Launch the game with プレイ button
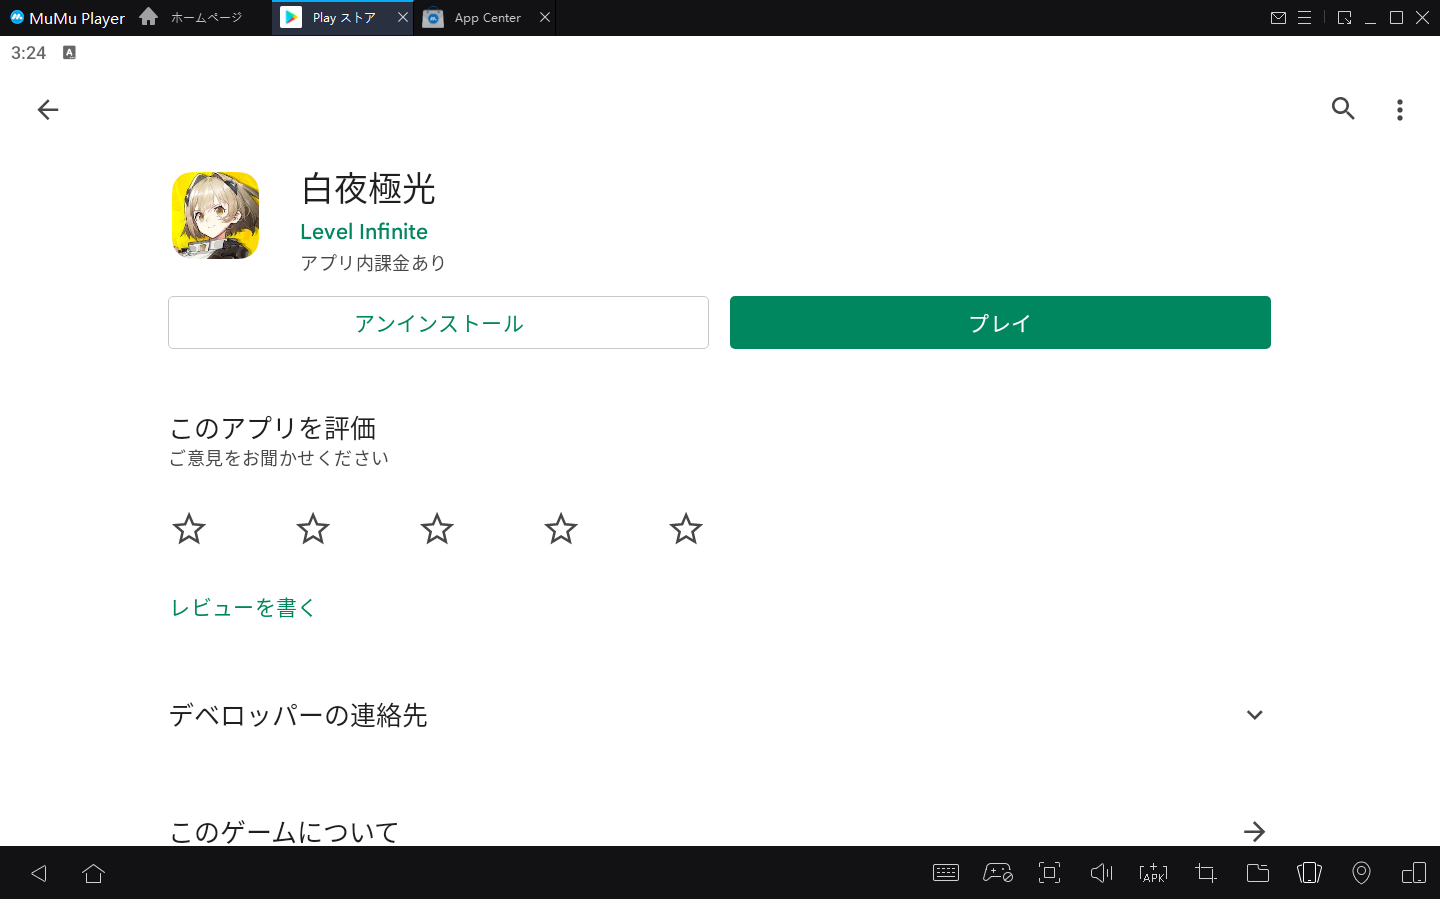Screen dimensions: 1440x899 pos(1000,323)
